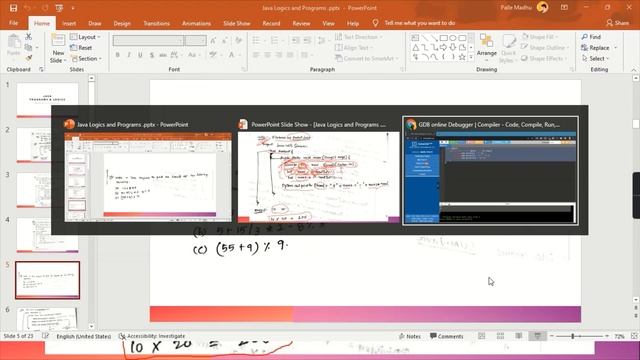Click the zoom in plus button
Image resolution: width=640 pixels, height=360 pixels.
pyautogui.click(x=607, y=336)
